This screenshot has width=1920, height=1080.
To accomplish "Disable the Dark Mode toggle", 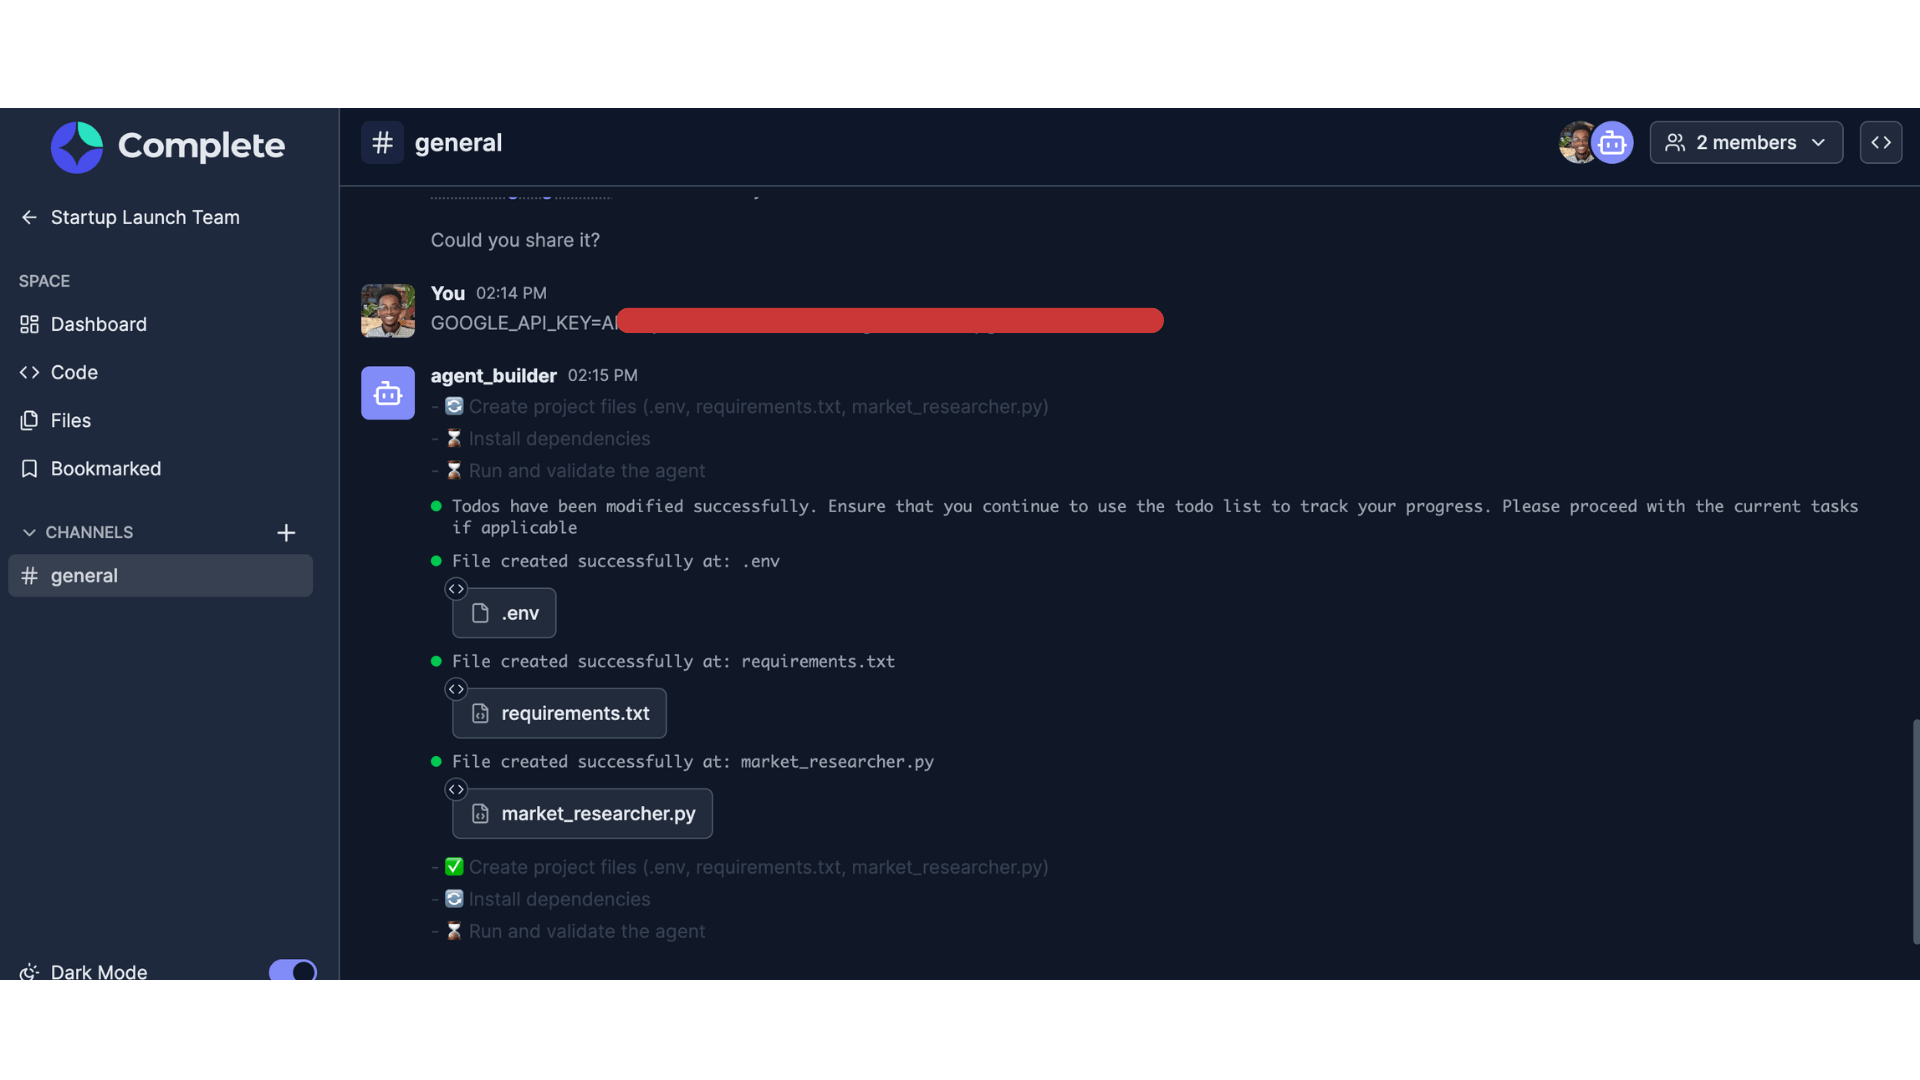I will [292, 969].
